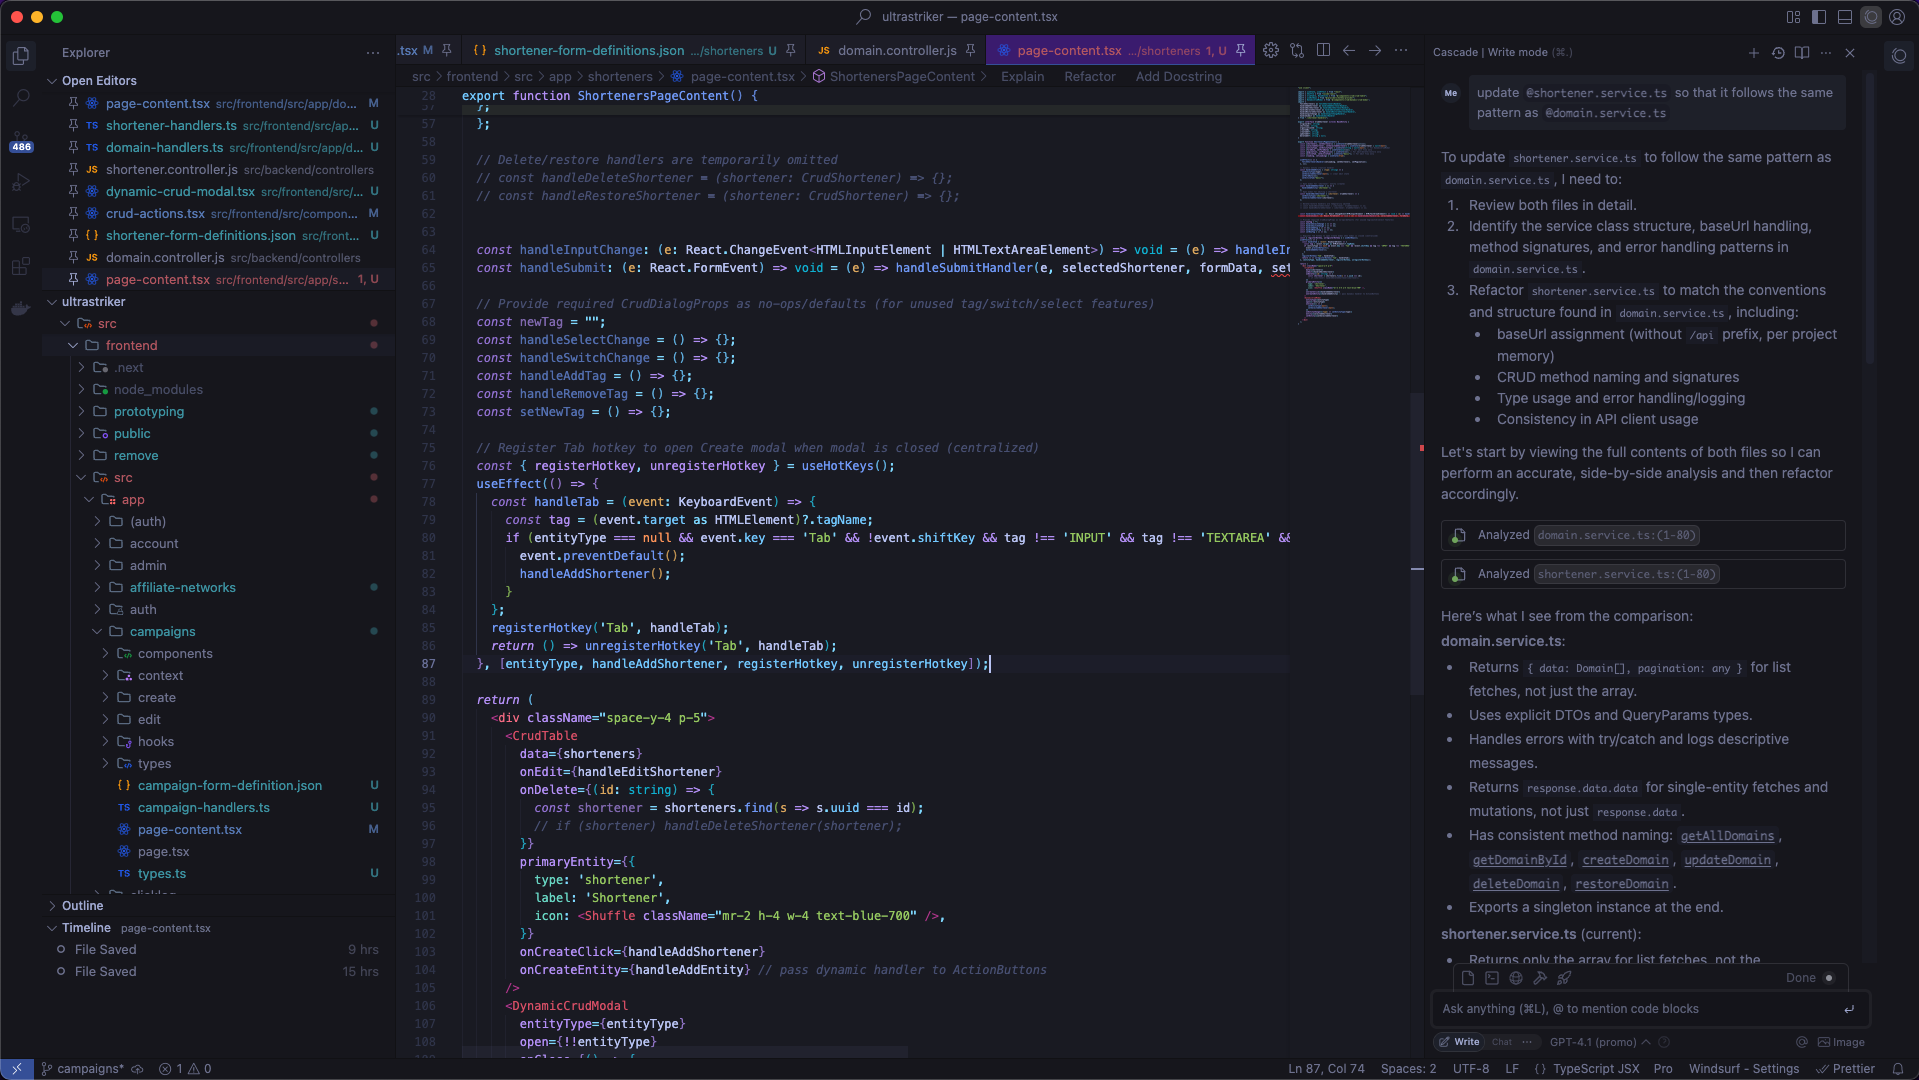Click the Image attach button in Cascade

(x=1841, y=1042)
